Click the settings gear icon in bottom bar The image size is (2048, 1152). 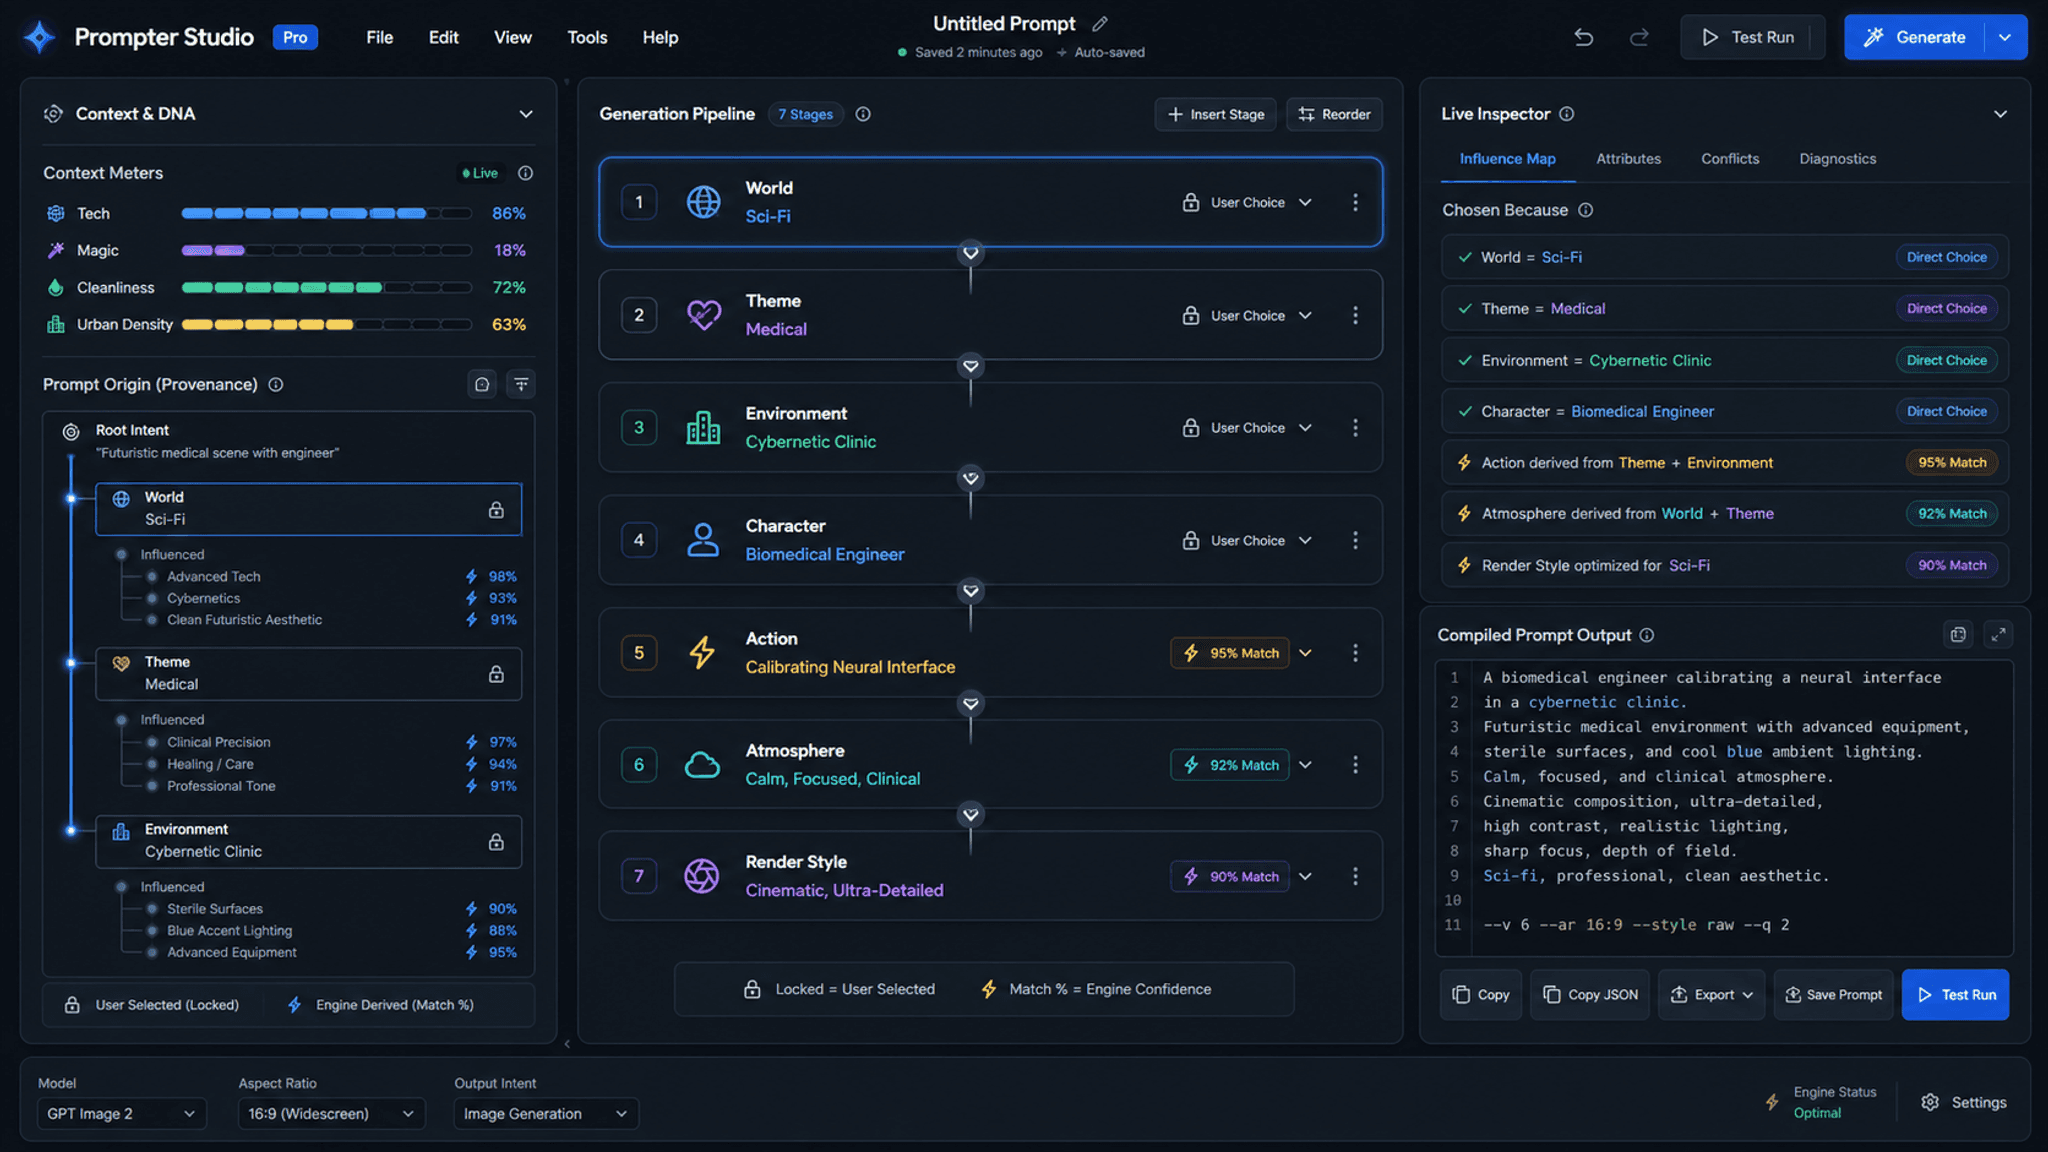pyautogui.click(x=1930, y=1102)
